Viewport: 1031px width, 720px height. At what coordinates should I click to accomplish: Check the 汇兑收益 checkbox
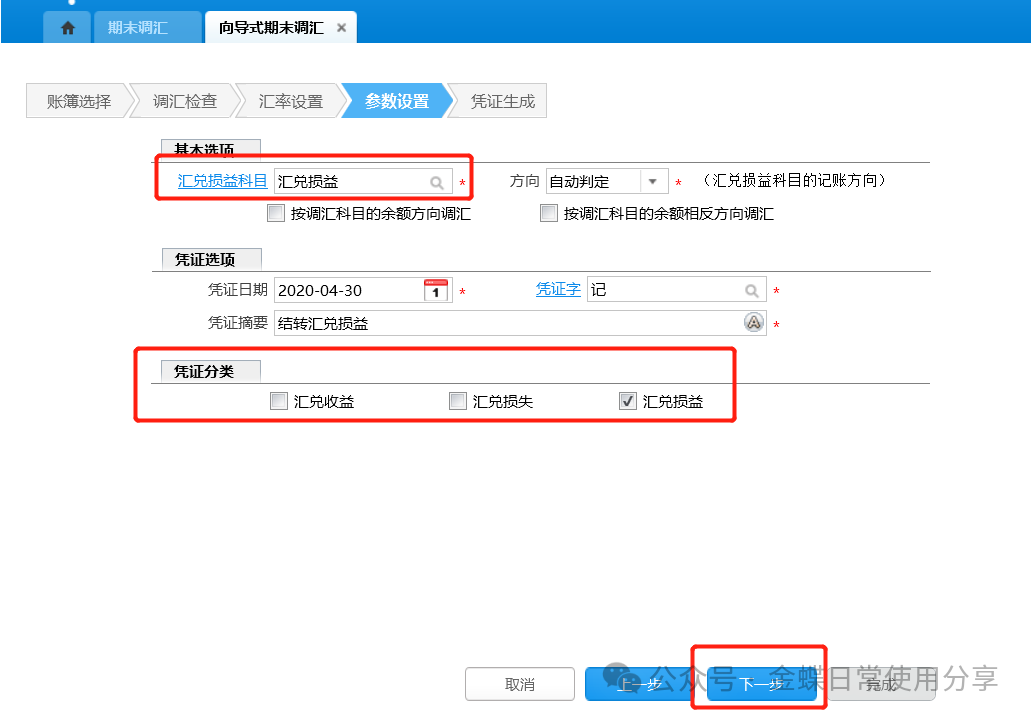click(279, 402)
